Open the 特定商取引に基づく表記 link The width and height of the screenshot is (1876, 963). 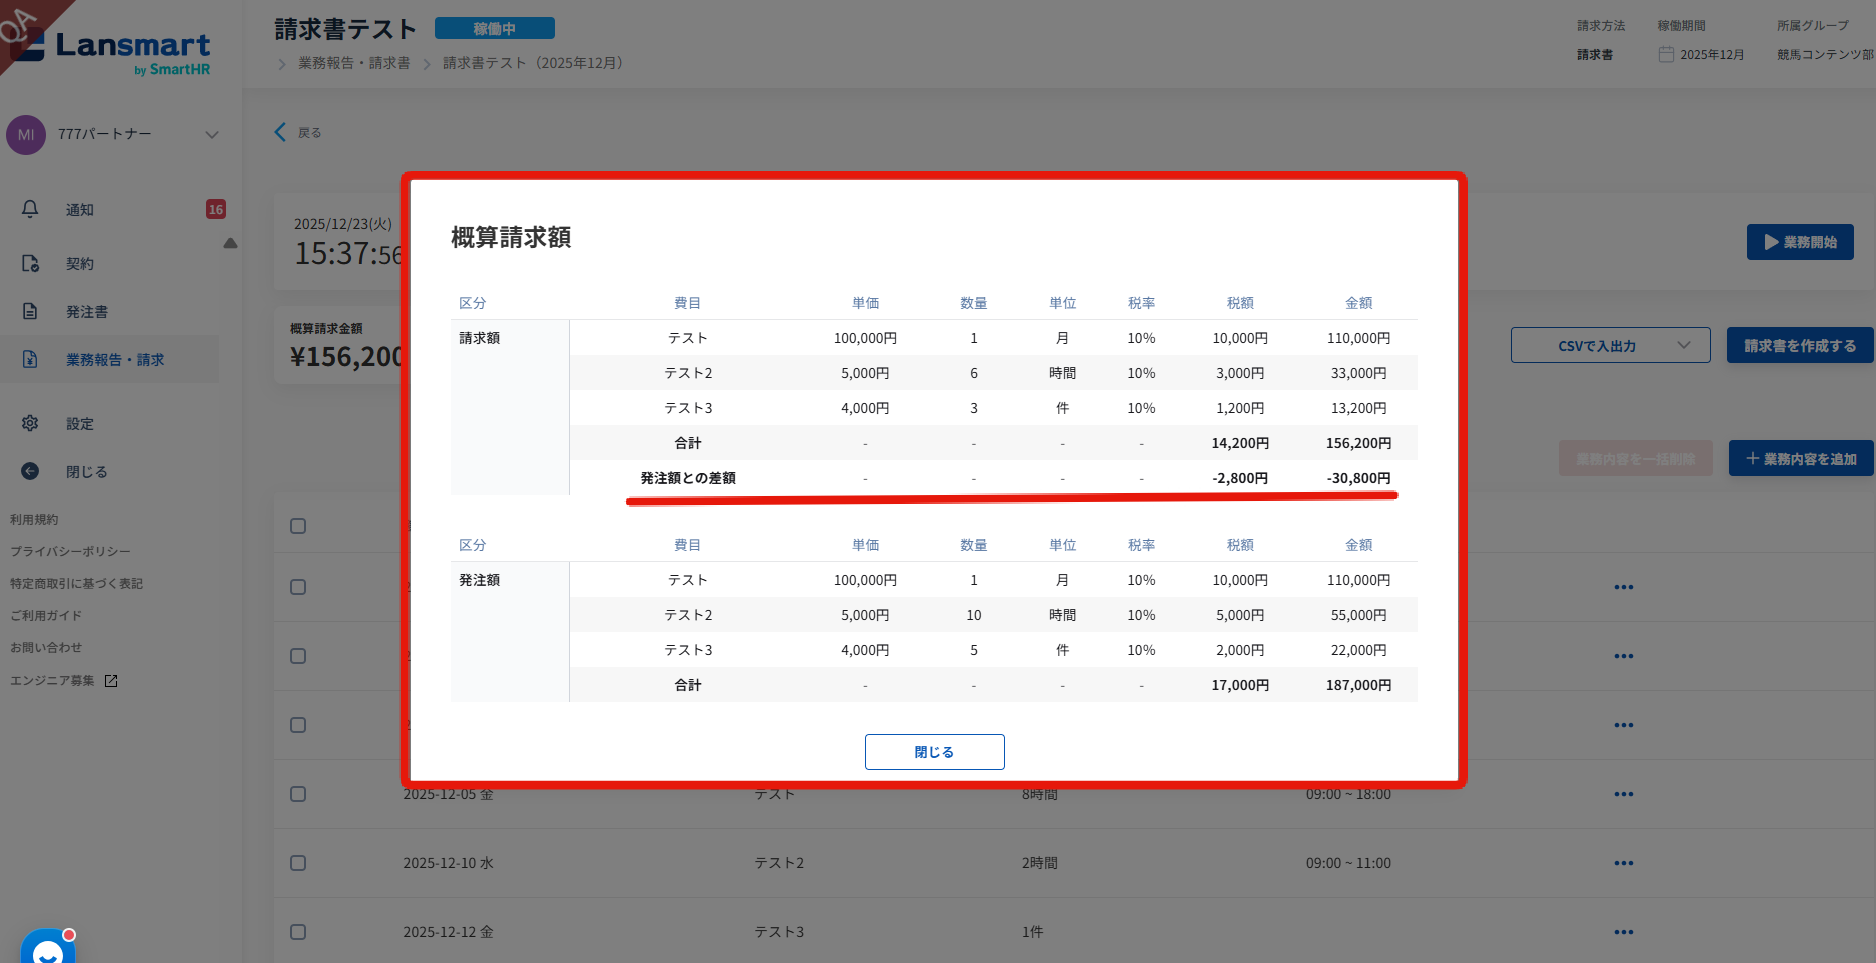(76, 584)
